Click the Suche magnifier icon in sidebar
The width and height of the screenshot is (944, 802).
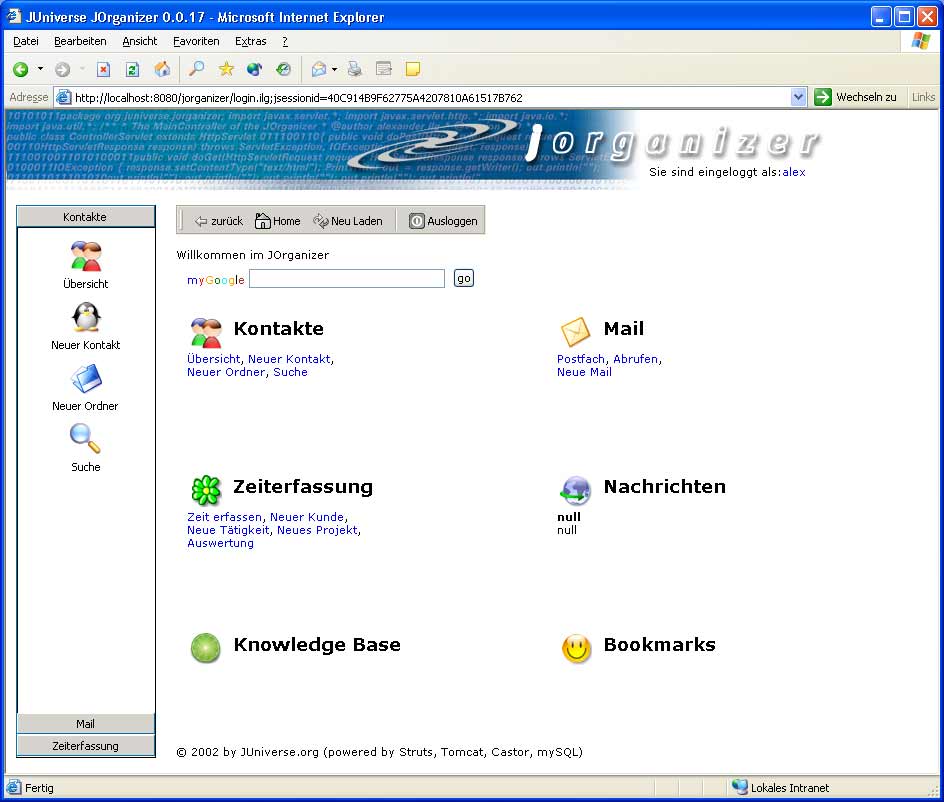pyautogui.click(x=85, y=440)
